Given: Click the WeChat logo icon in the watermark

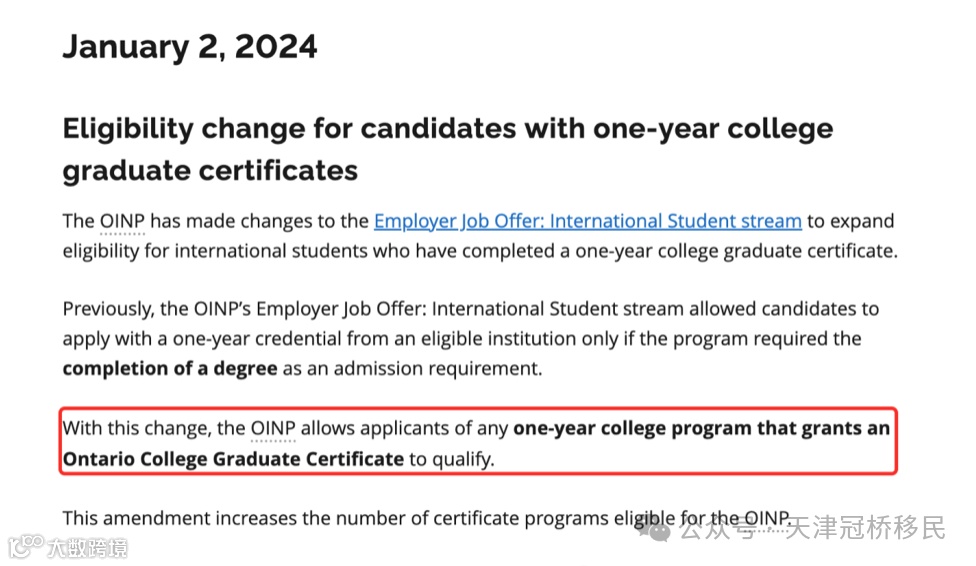Looking at the screenshot, I should tap(661, 531).
